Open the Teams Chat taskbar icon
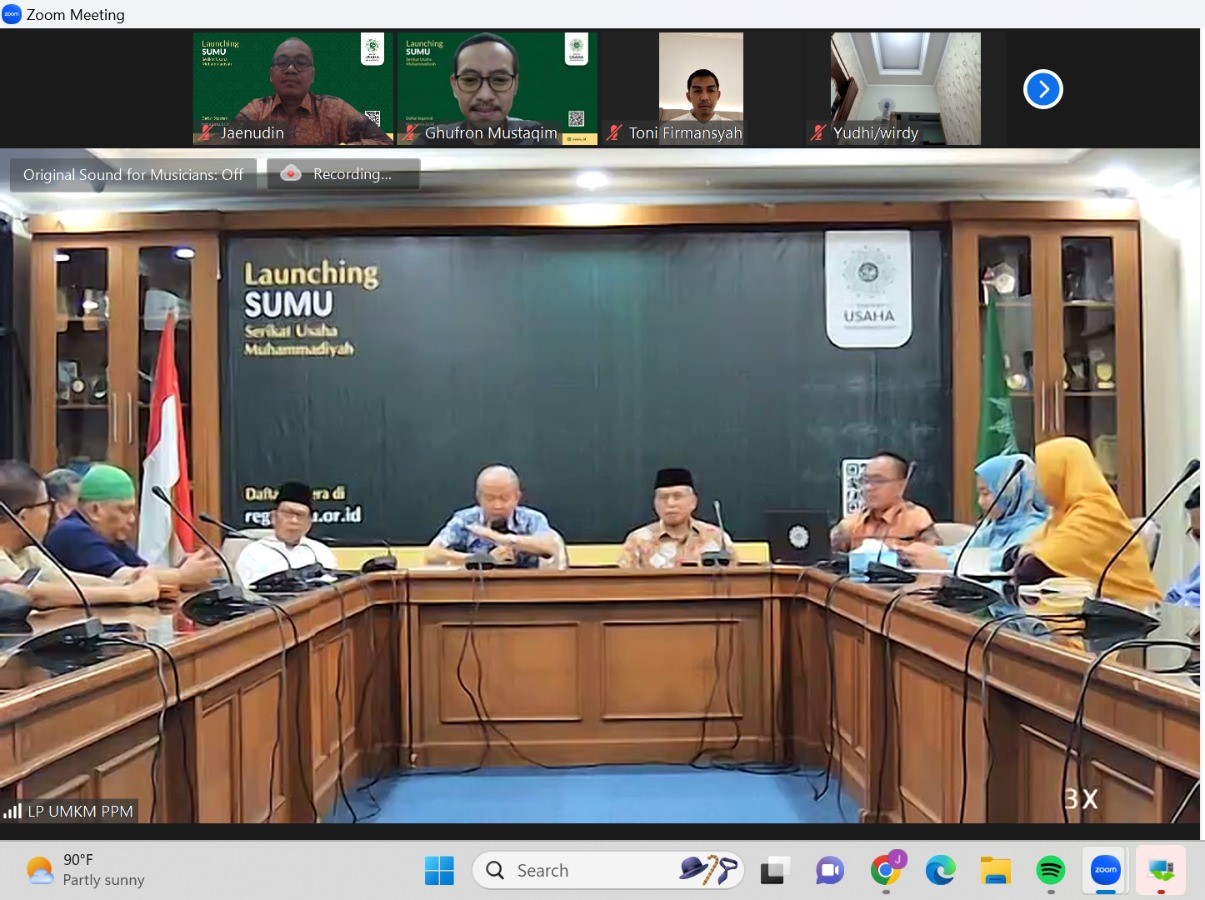The height and width of the screenshot is (900, 1205). coord(830,871)
